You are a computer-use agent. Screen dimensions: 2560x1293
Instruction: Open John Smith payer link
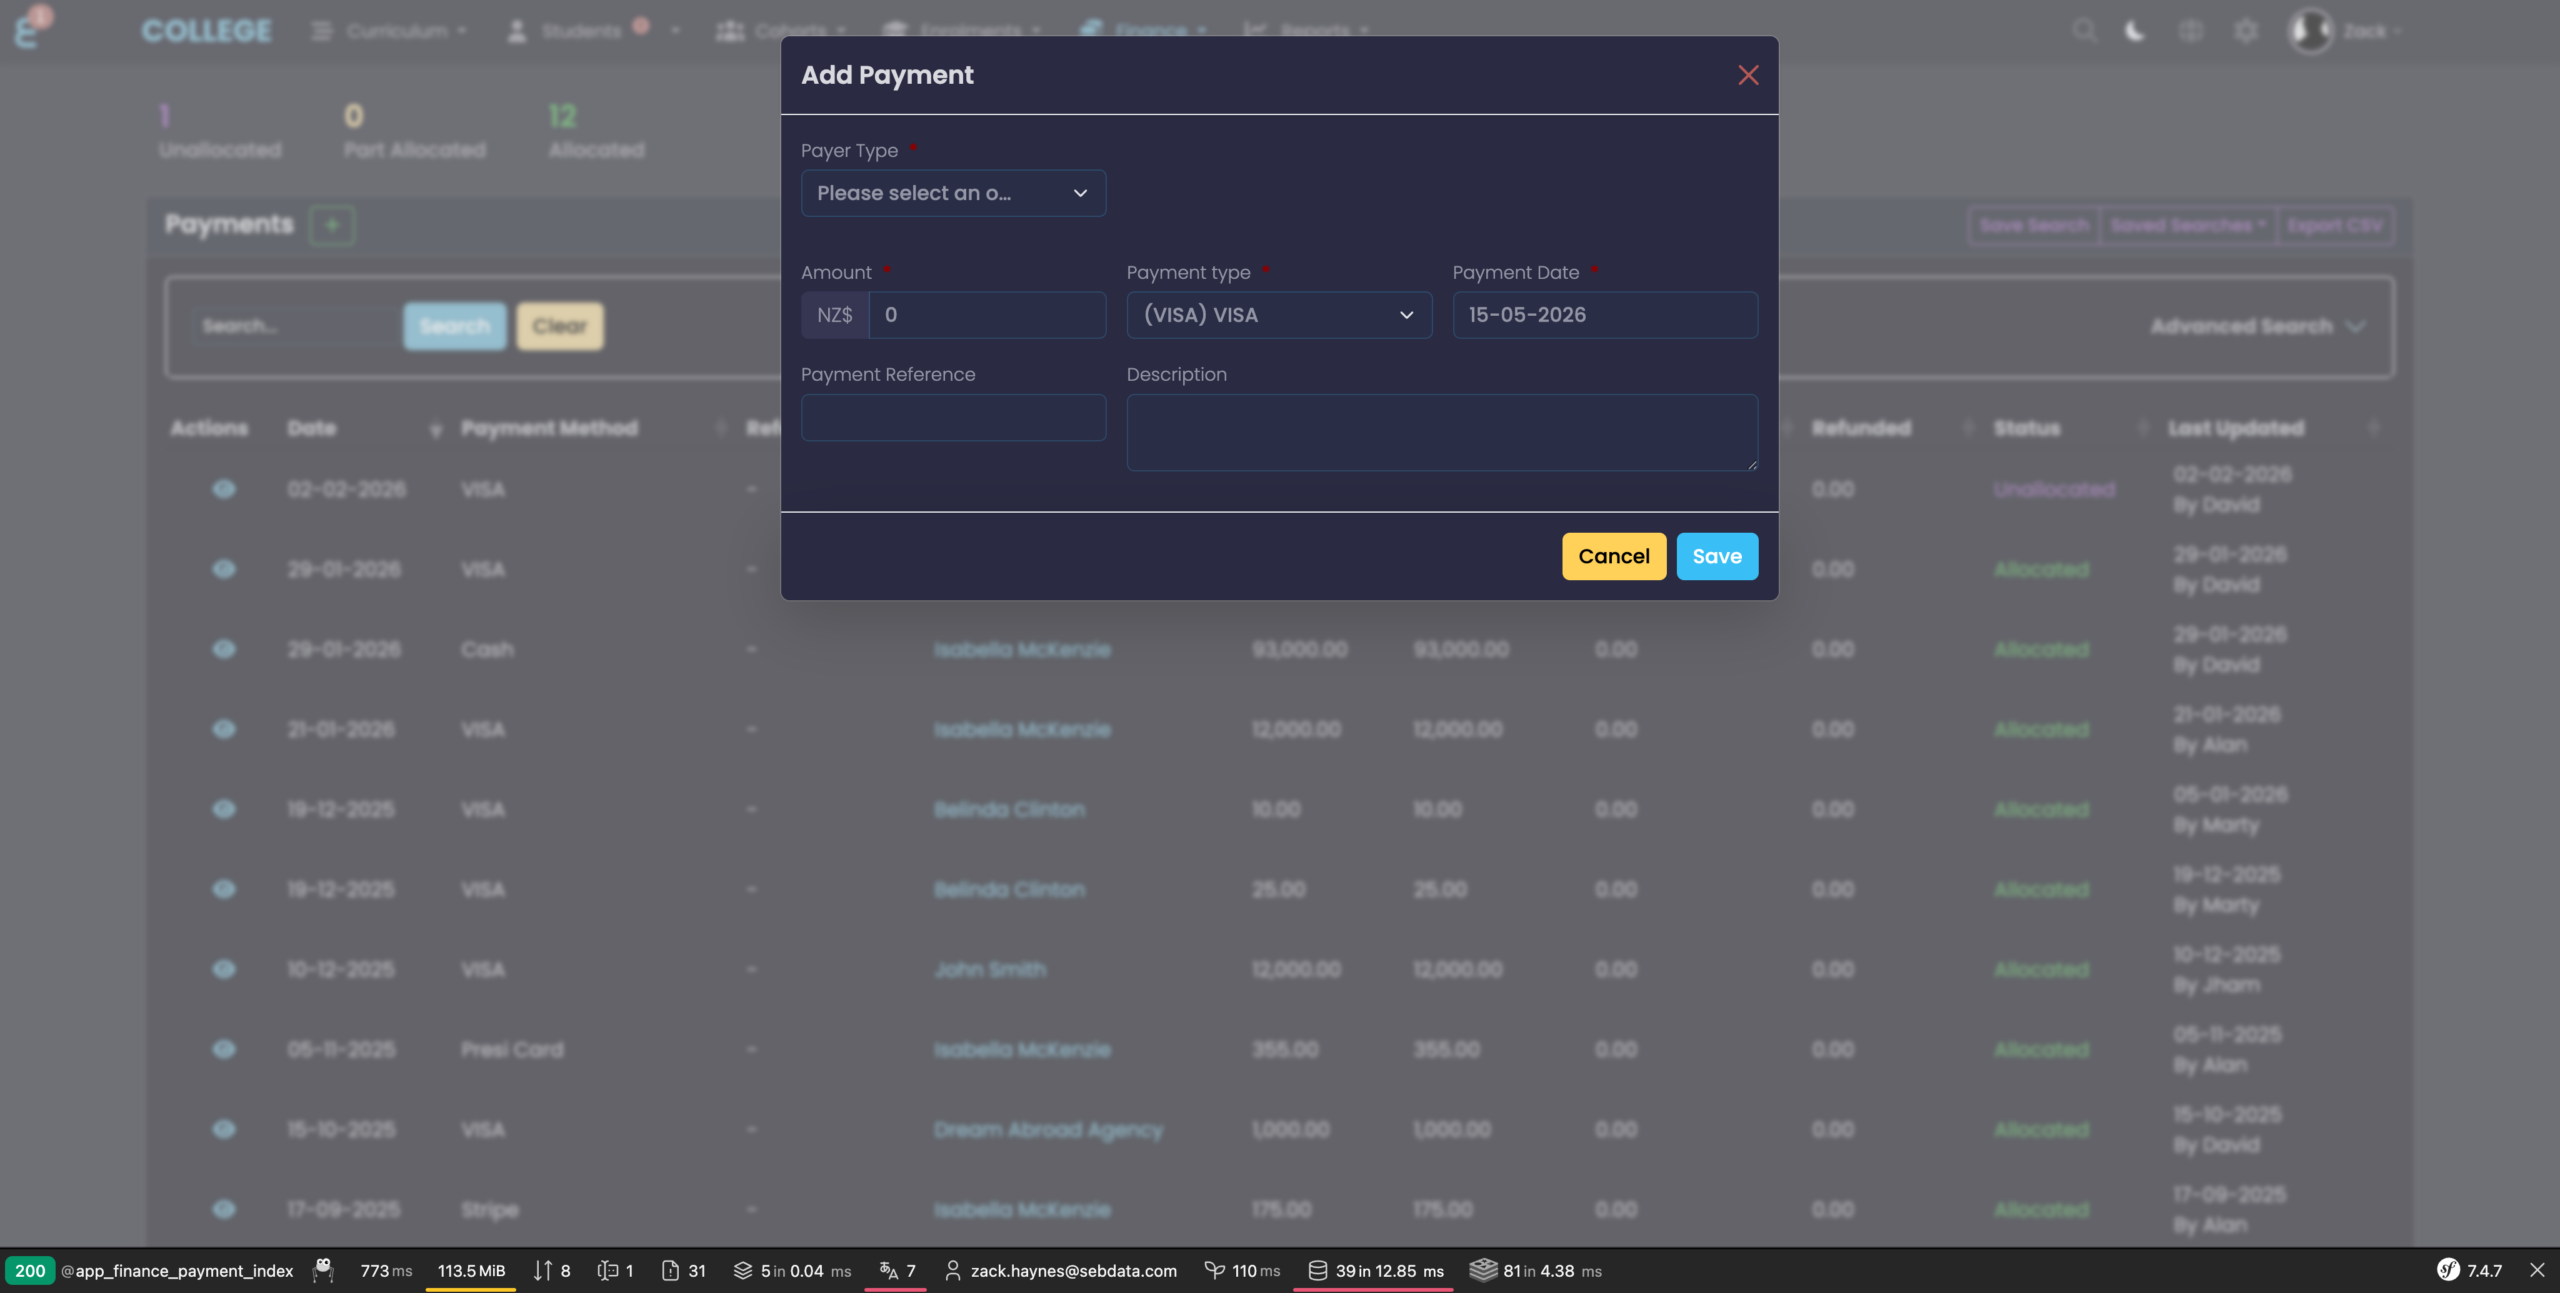[990, 969]
